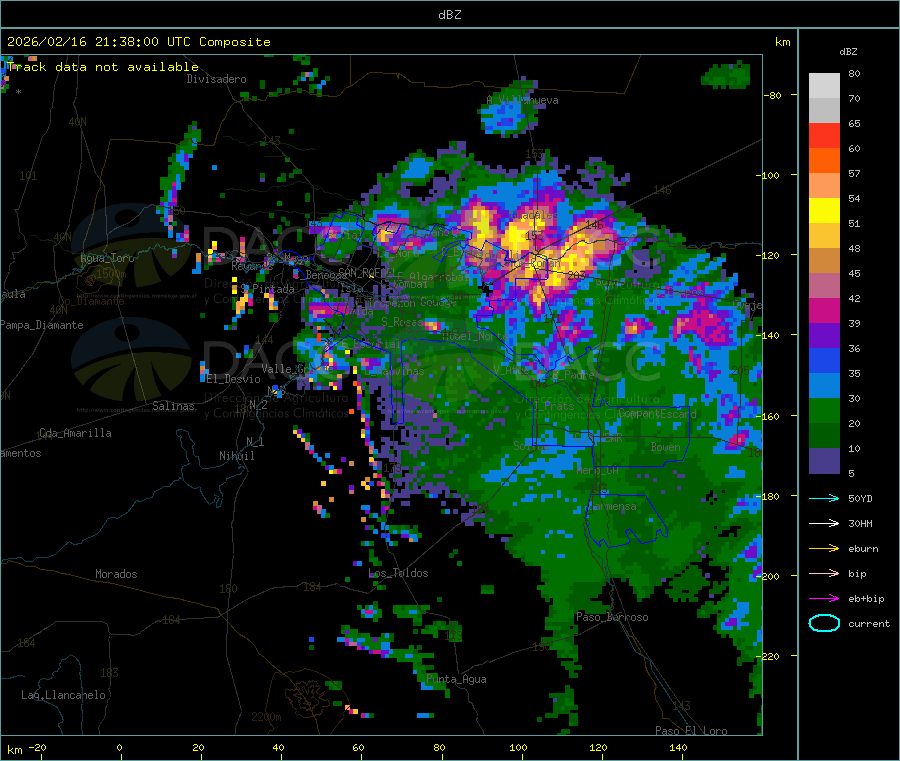
Task: Click the 'dBZ' title at the top
Action: 449,15
